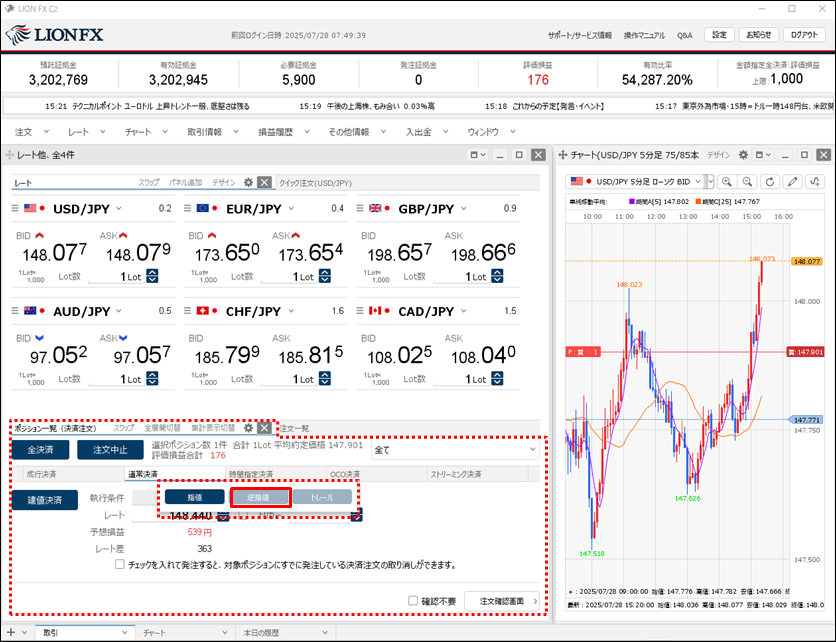
Task: Open the 注文 menu
Action: pyautogui.click(x=31, y=131)
